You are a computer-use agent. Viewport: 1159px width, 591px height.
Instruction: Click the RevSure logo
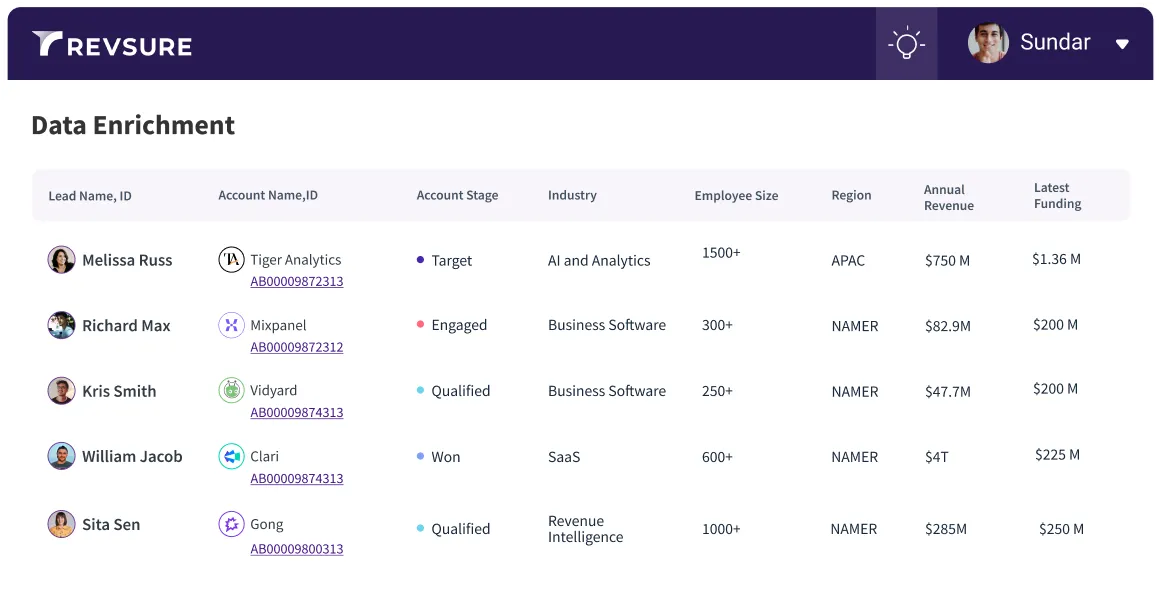pyautogui.click(x=112, y=44)
